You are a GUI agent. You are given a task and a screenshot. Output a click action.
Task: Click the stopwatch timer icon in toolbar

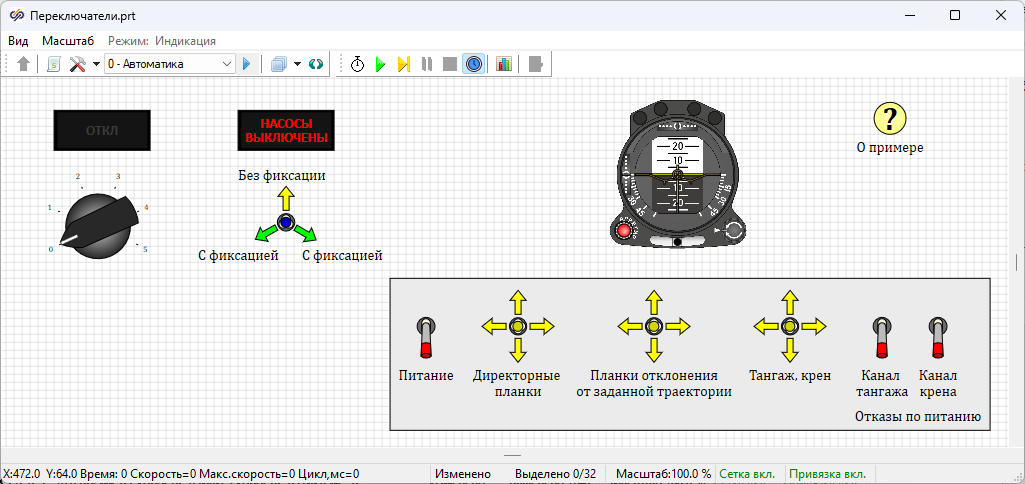pos(357,64)
